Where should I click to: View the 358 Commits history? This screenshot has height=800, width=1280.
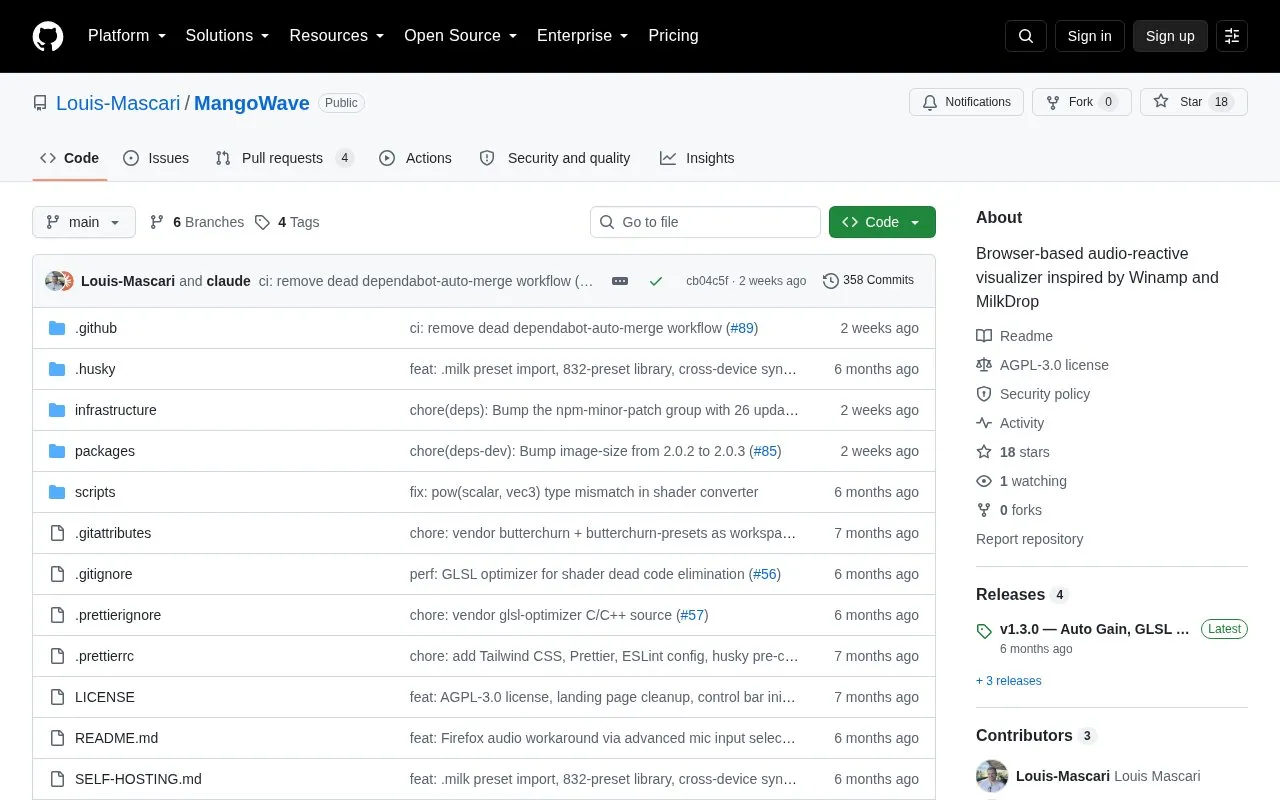point(868,281)
